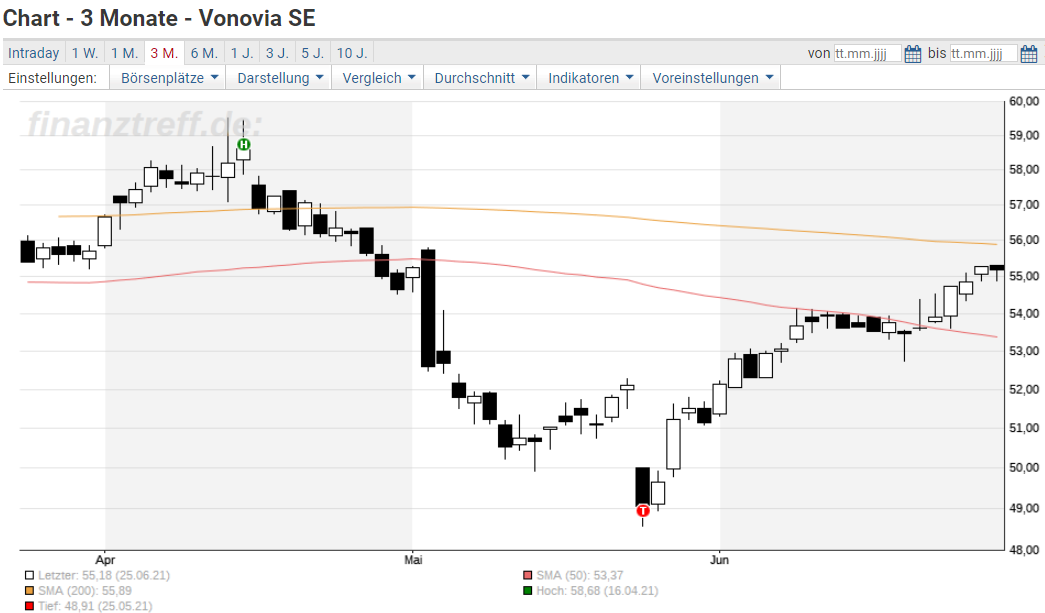Open the calendar icon beside the 'von' date field
Screen dimensions: 1045x613
(913, 53)
